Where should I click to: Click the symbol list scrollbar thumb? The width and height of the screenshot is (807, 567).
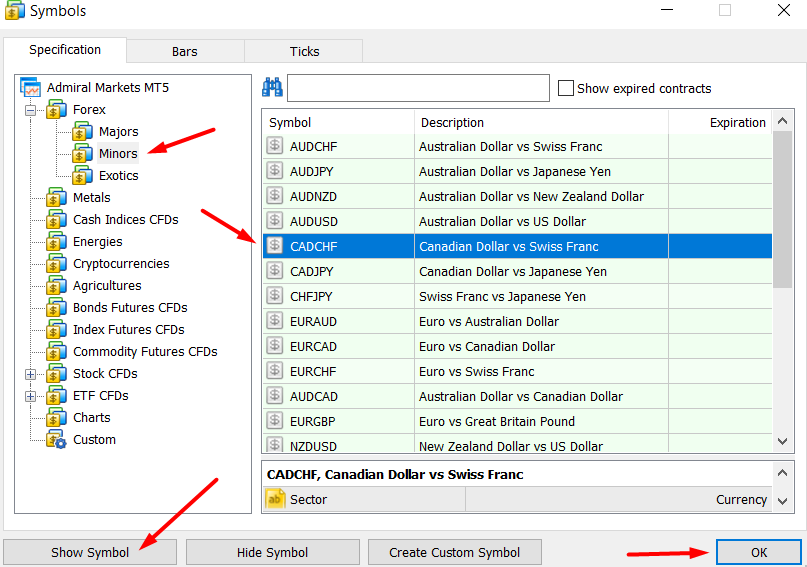point(782,210)
